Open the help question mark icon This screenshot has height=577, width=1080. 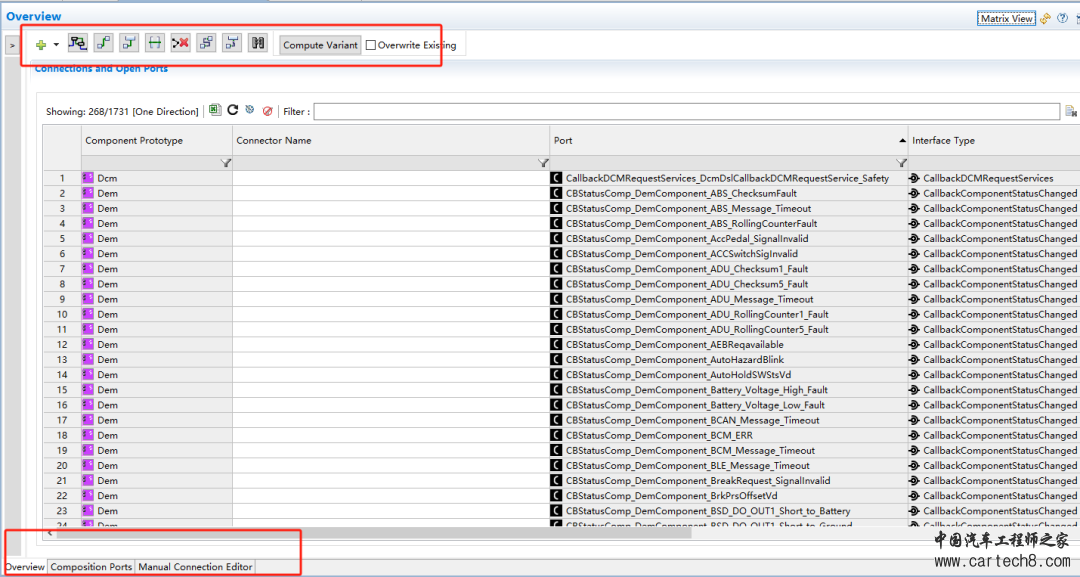coord(1063,19)
